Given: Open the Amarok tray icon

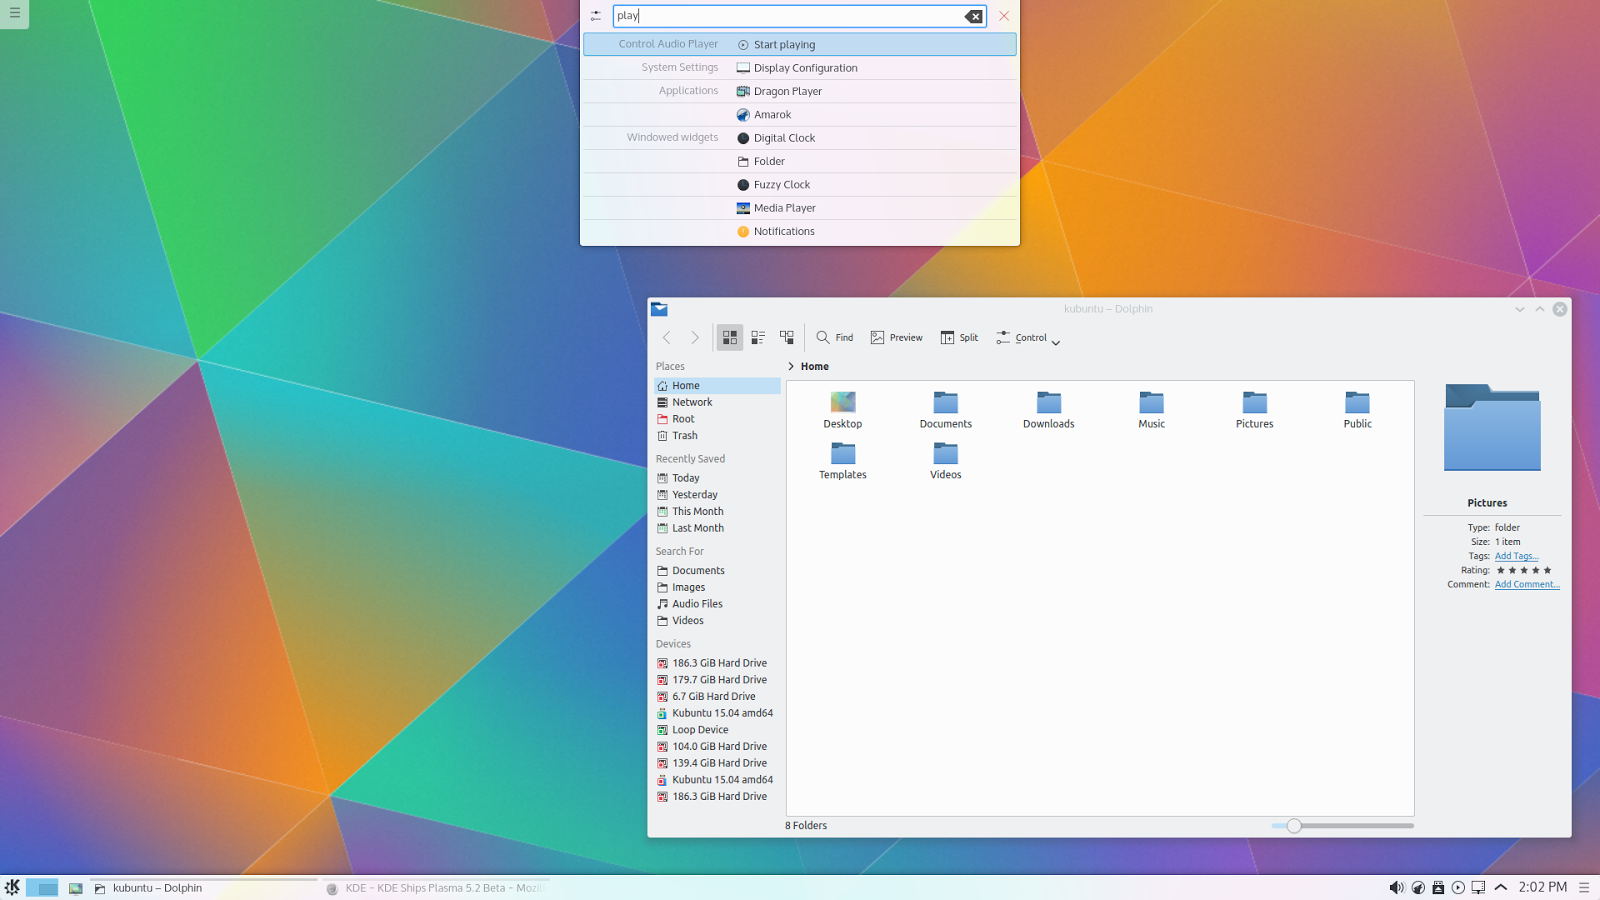Looking at the screenshot, I should [1418, 887].
